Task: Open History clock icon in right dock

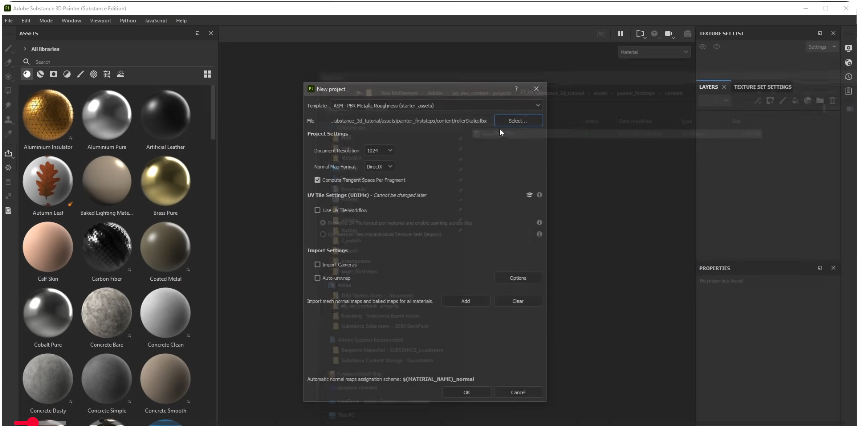Action: click(x=849, y=77)
